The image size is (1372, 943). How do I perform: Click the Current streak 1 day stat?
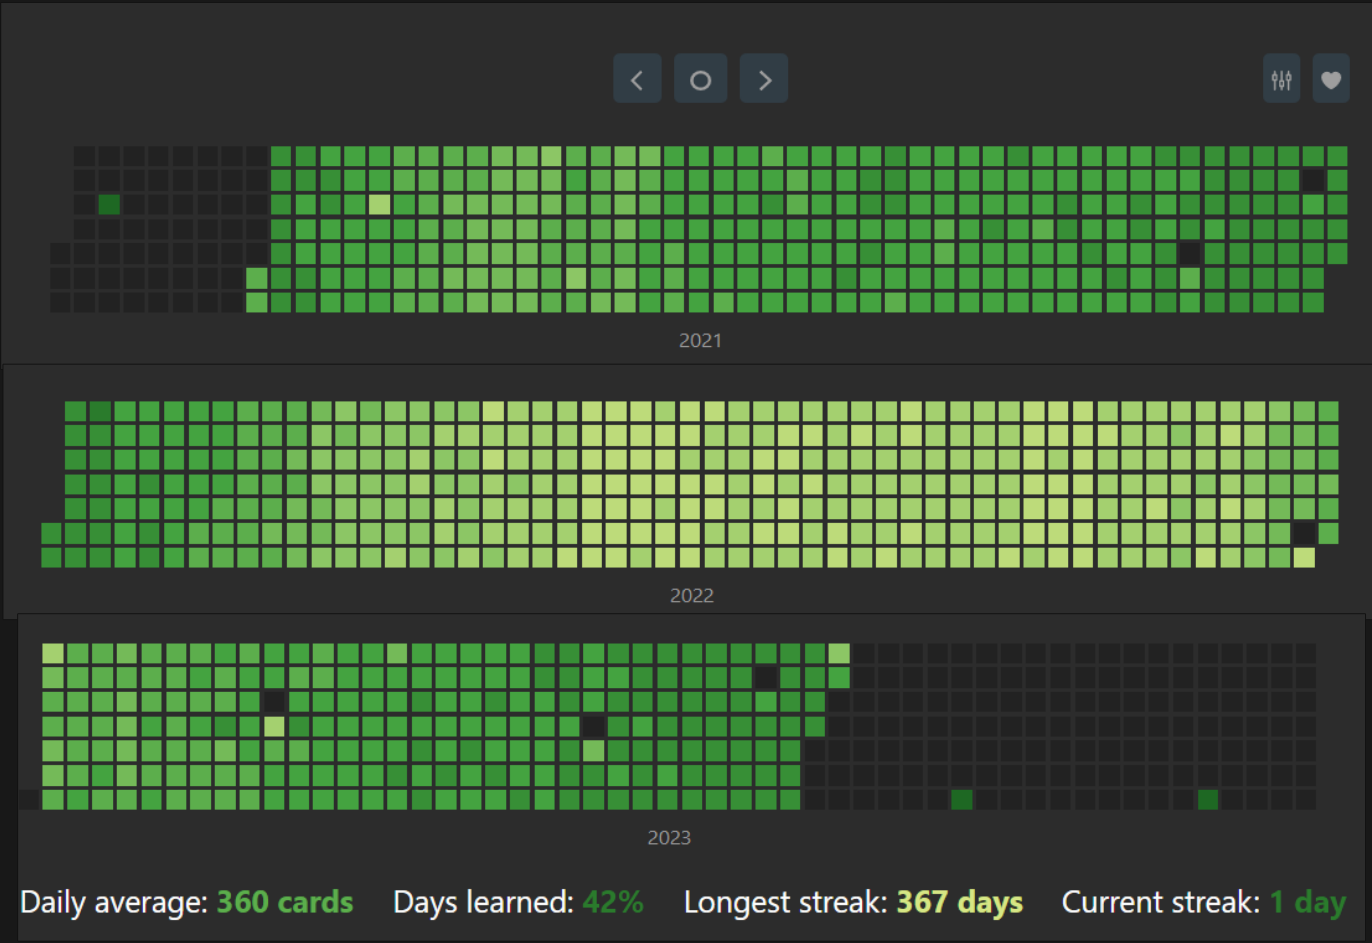pos(1204,902)
